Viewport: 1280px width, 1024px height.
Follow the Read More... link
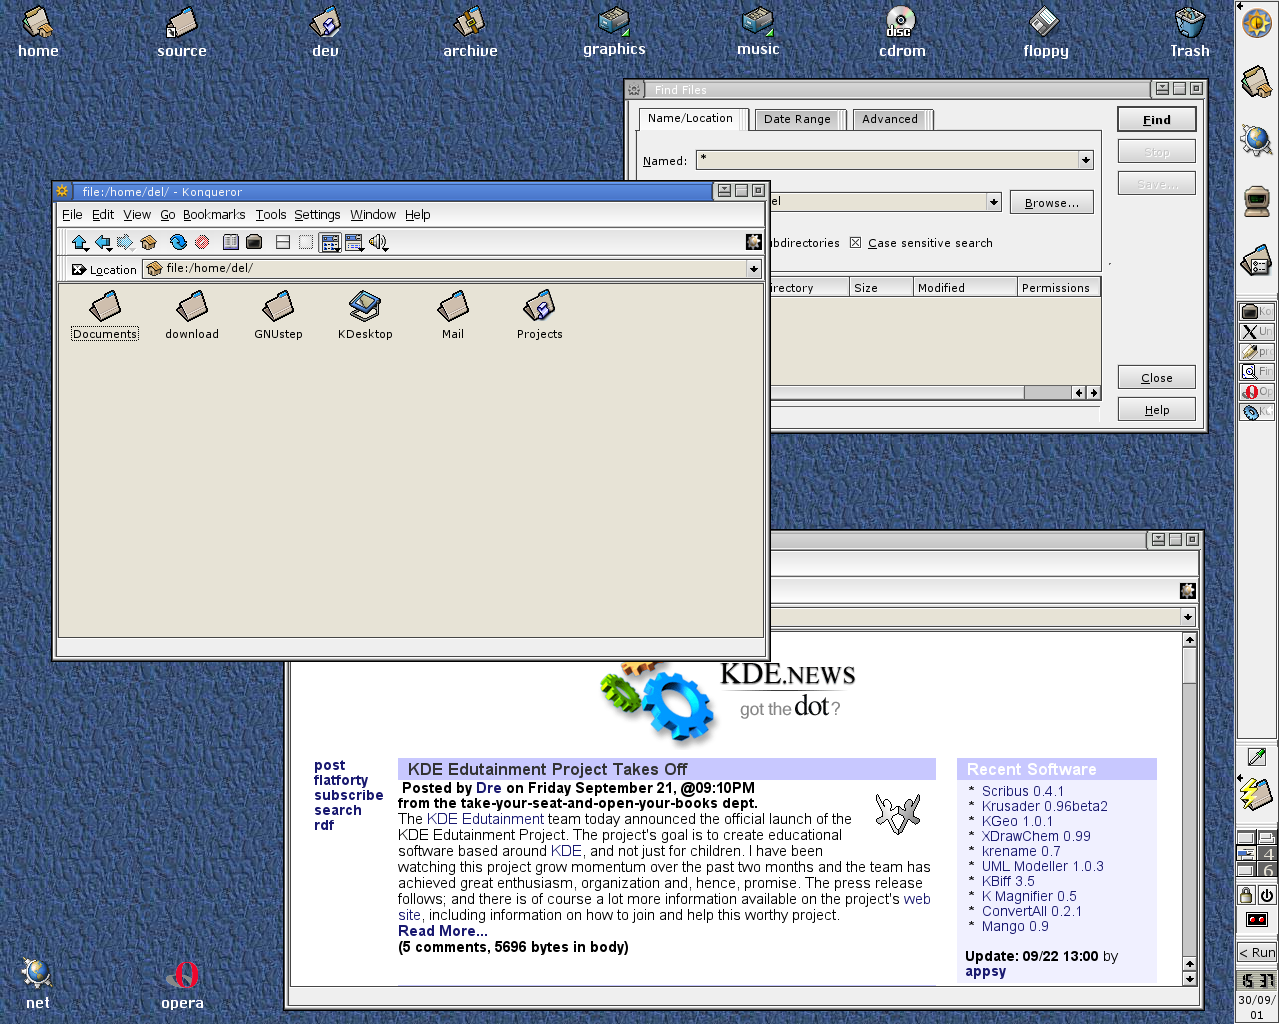[x=443, y=931]
